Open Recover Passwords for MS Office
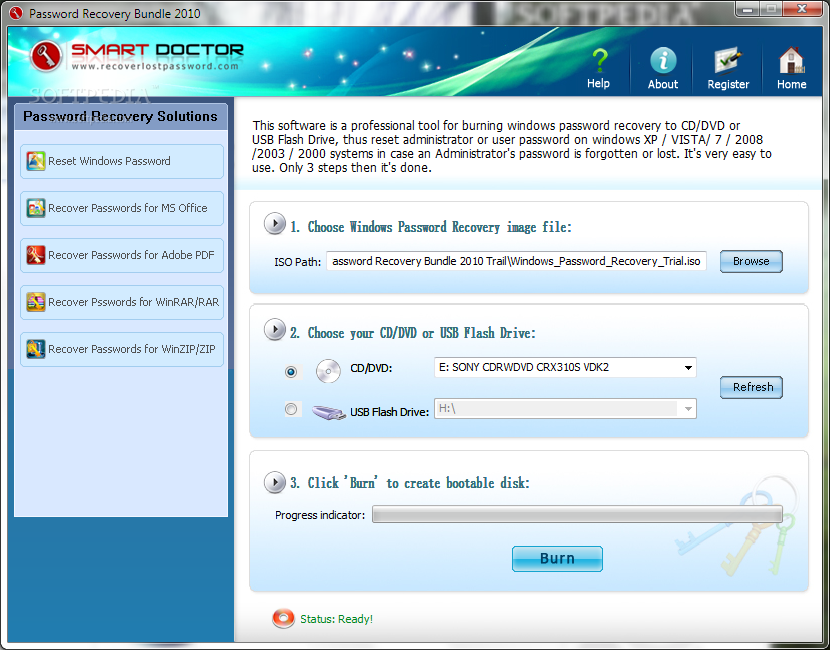 coord(122,209)
